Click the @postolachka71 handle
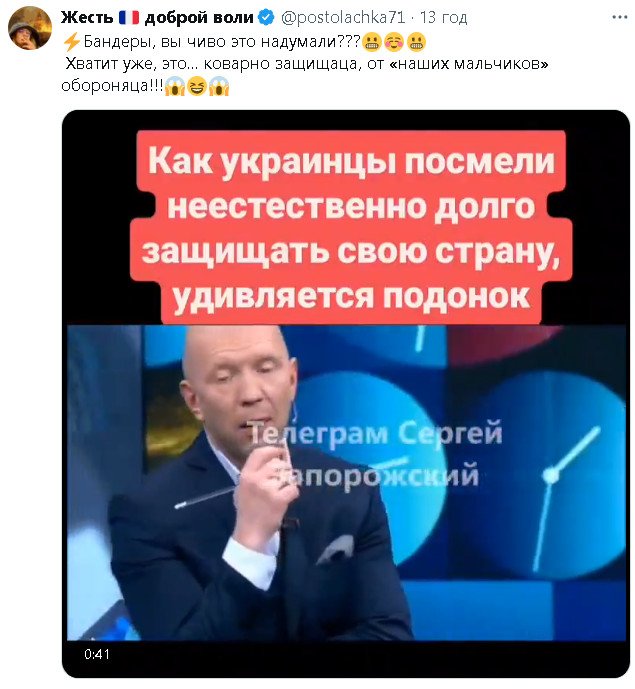 (343, 18)
